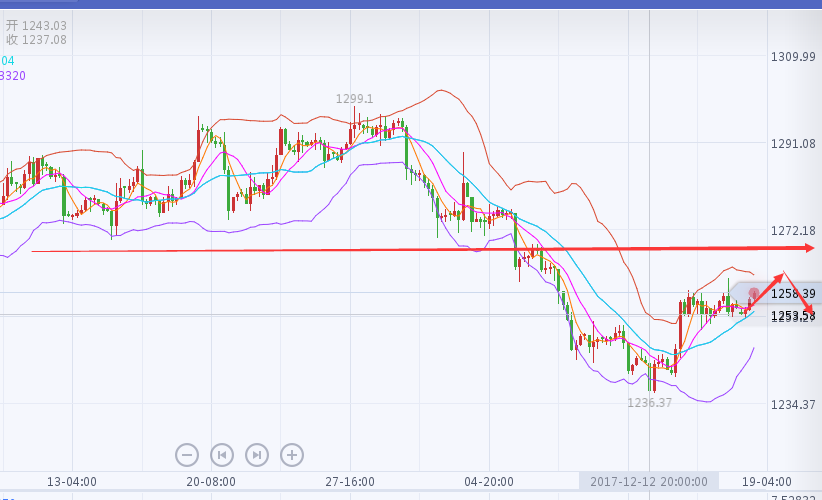This screenshot has width=822, height=500.
Task: Click the red dot price marker
Action: (x=754, y=293)
